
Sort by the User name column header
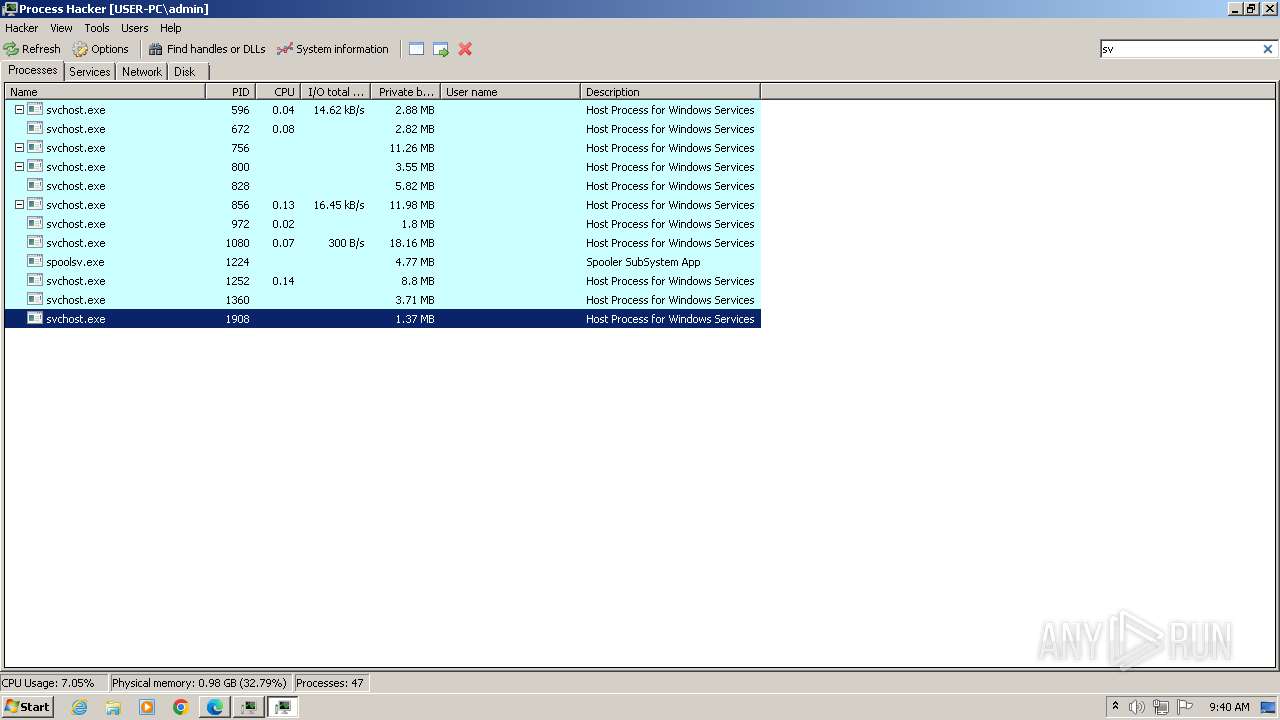510,92
